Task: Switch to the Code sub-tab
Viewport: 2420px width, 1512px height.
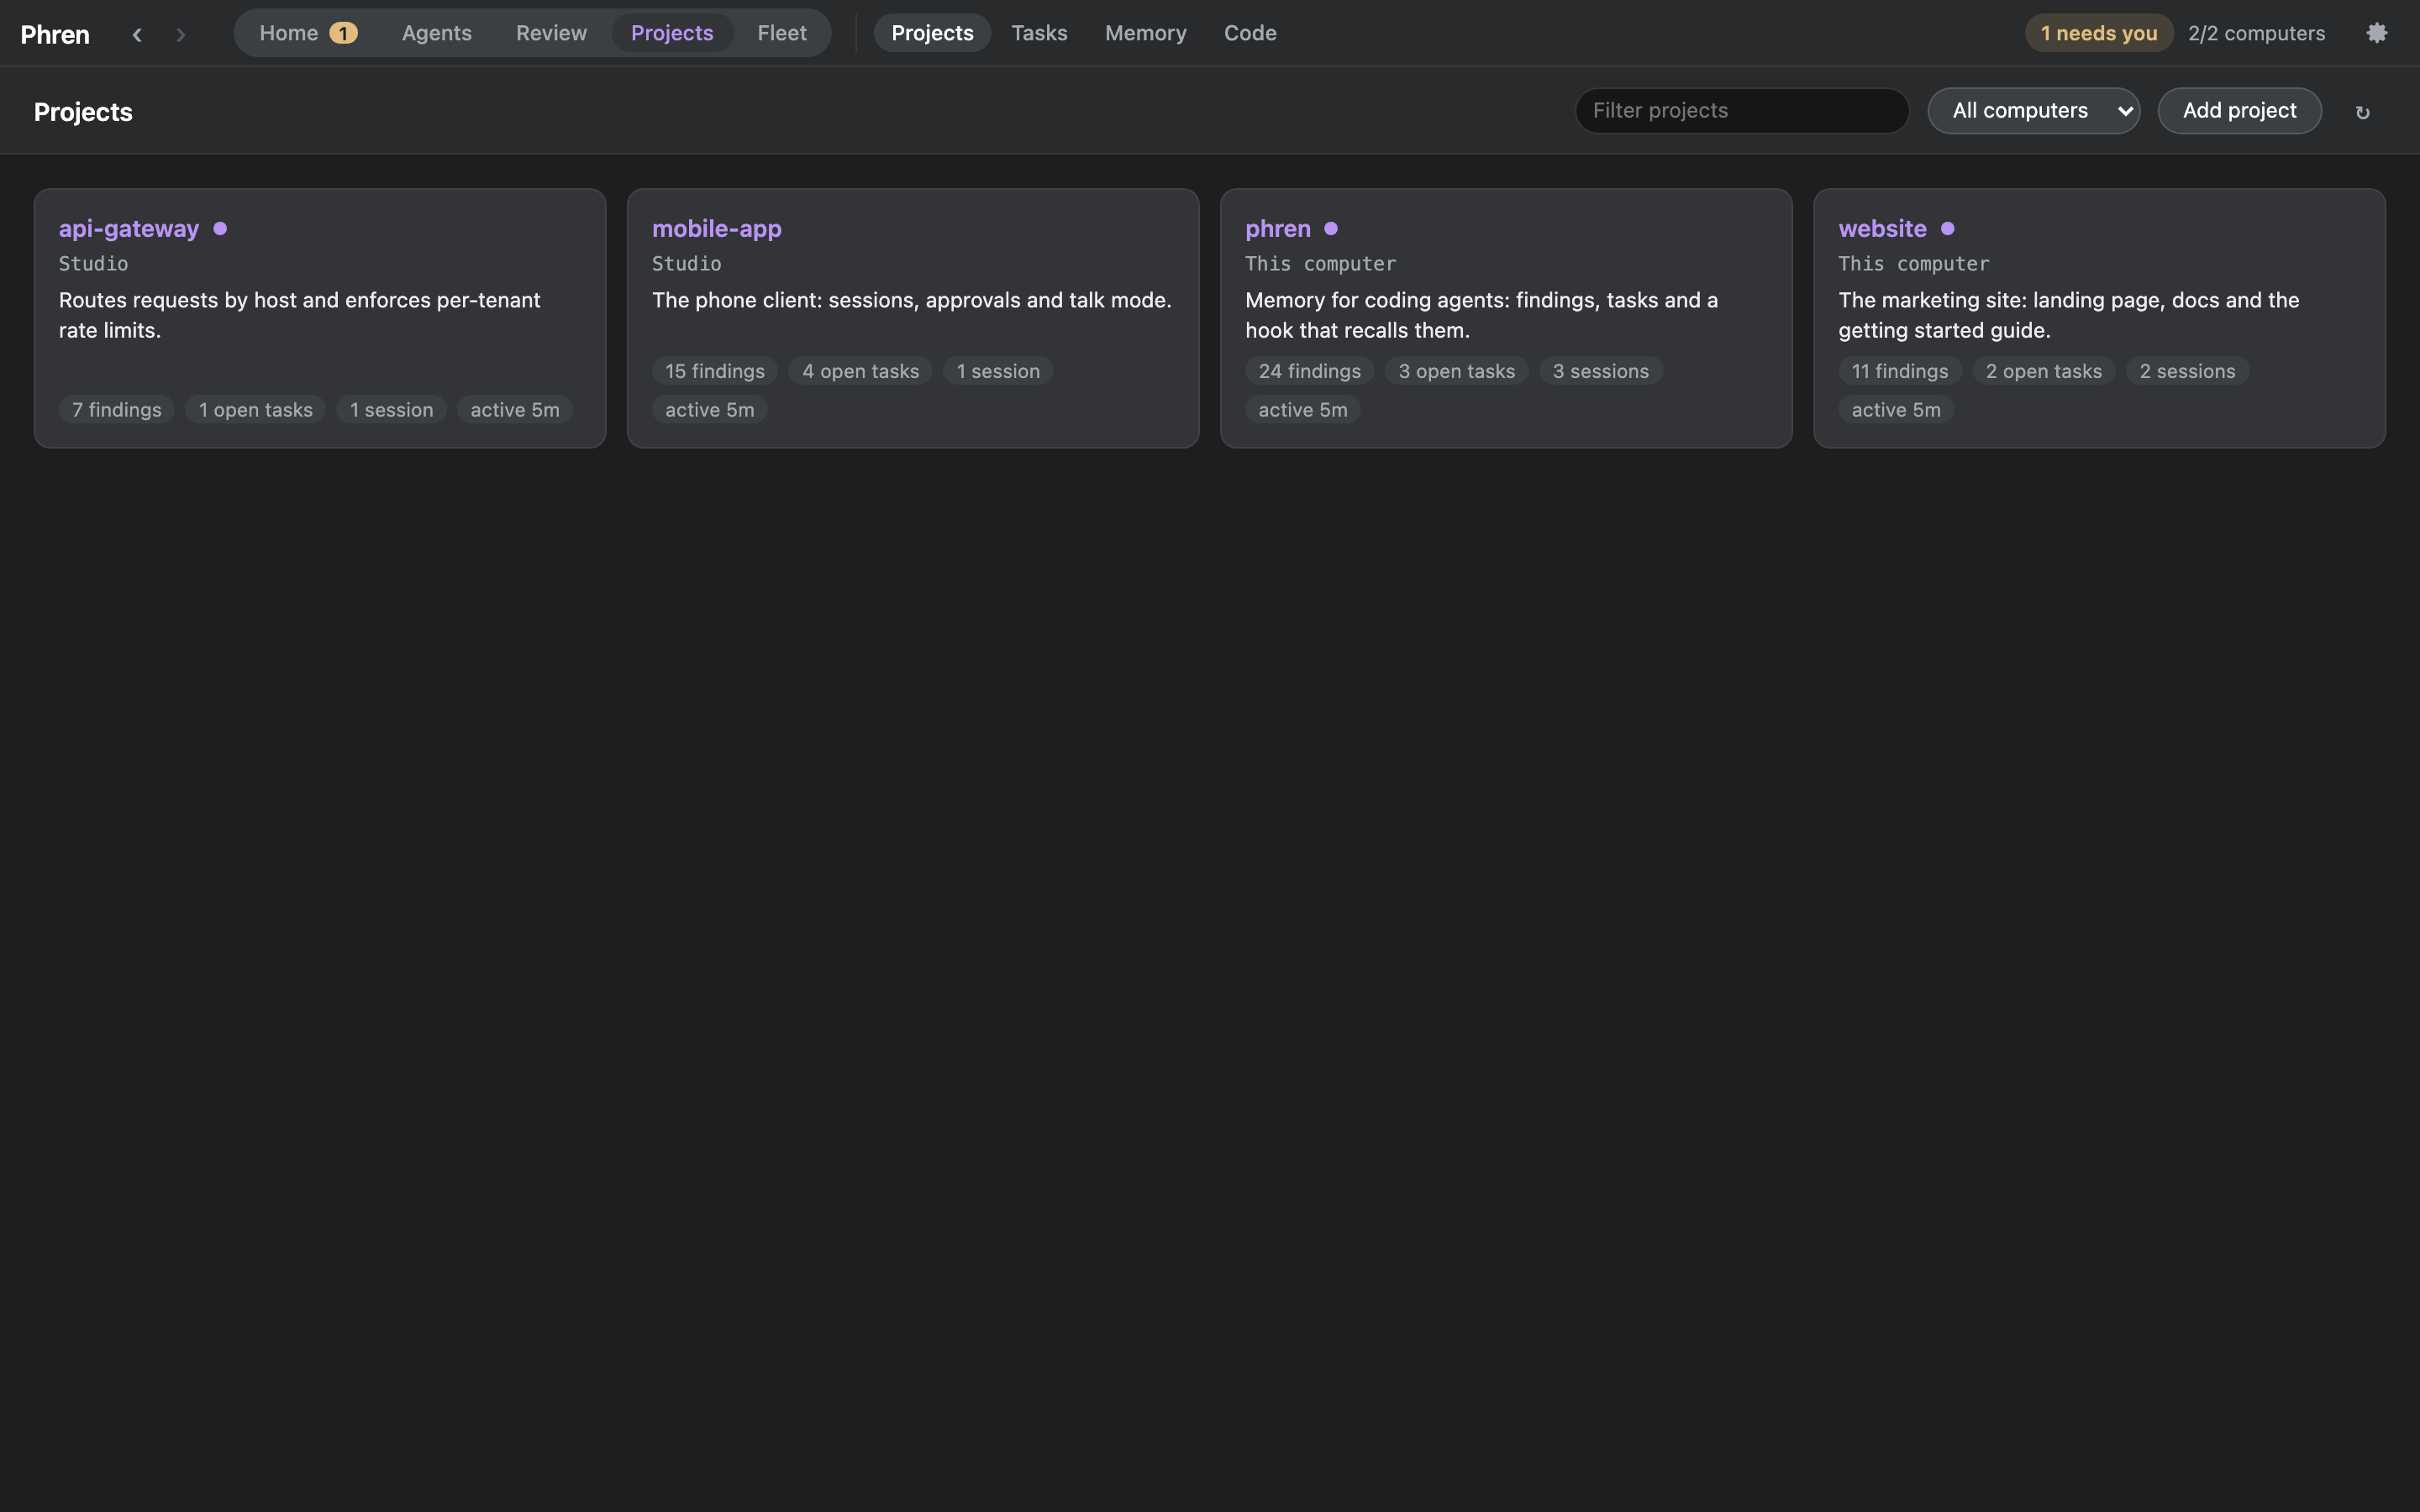Action: pos(1250,33)
